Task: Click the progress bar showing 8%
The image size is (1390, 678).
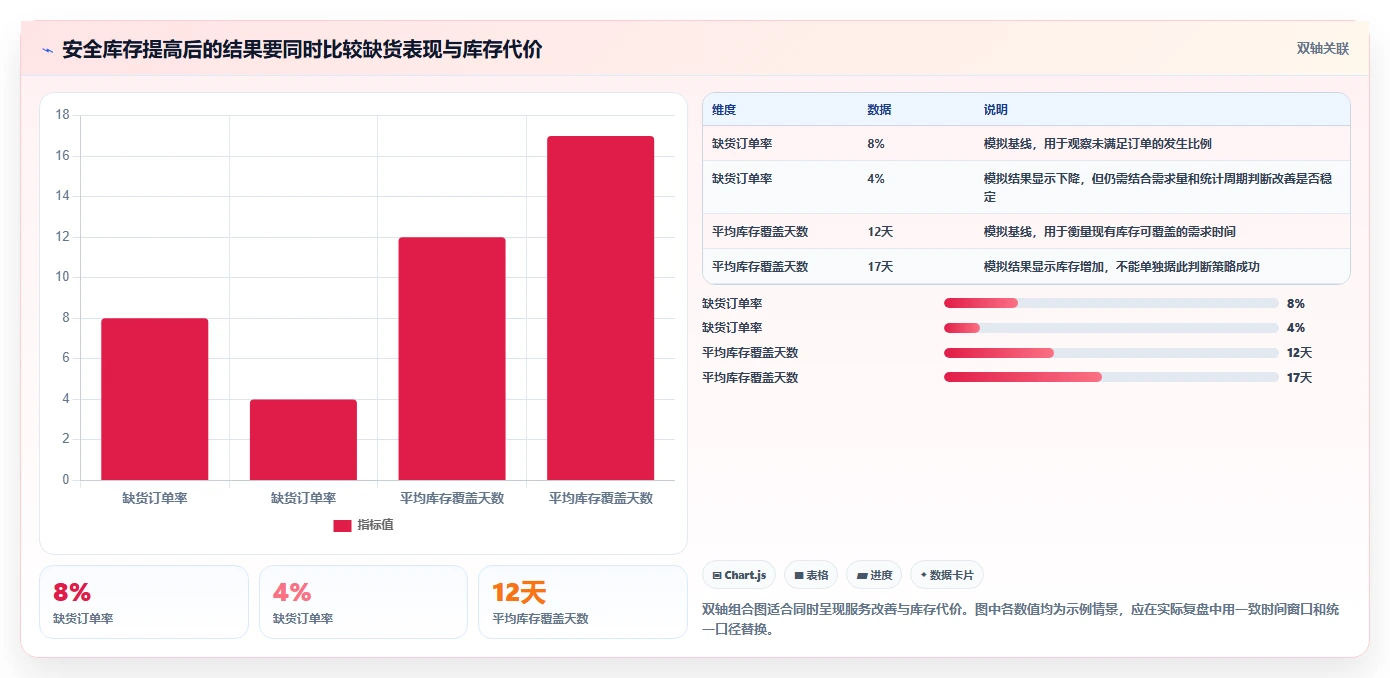Action: click(1111, 303)
